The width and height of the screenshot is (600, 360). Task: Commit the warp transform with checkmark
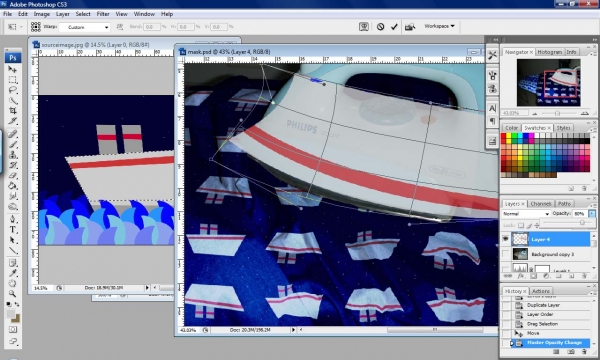pos(394,27)
